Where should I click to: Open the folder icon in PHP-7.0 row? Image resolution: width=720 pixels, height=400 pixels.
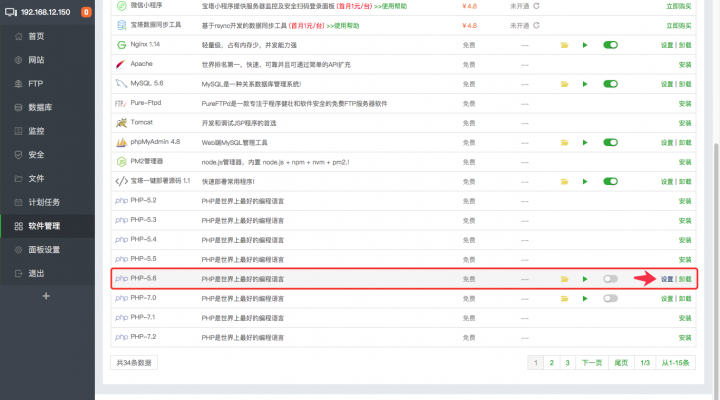[564, 298]
